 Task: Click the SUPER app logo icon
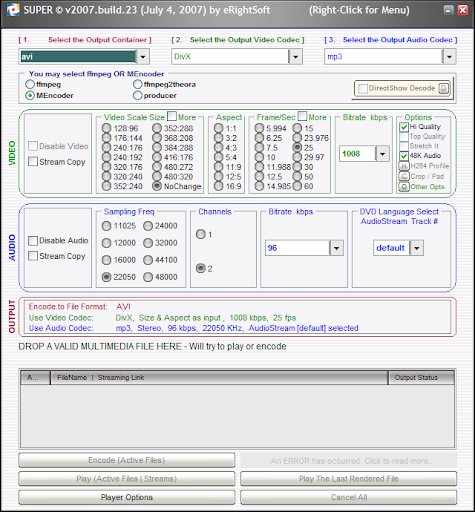click(x=13, y=10)
